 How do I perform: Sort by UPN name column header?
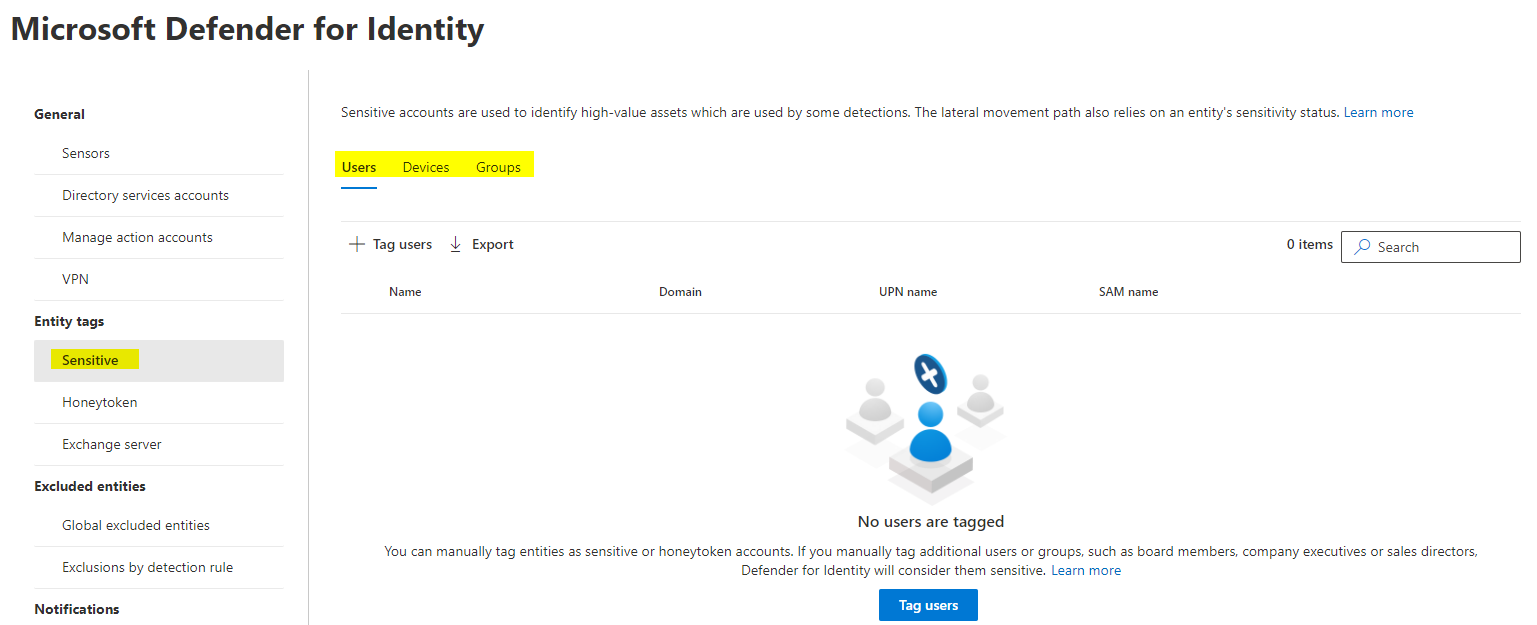(908, 292)
